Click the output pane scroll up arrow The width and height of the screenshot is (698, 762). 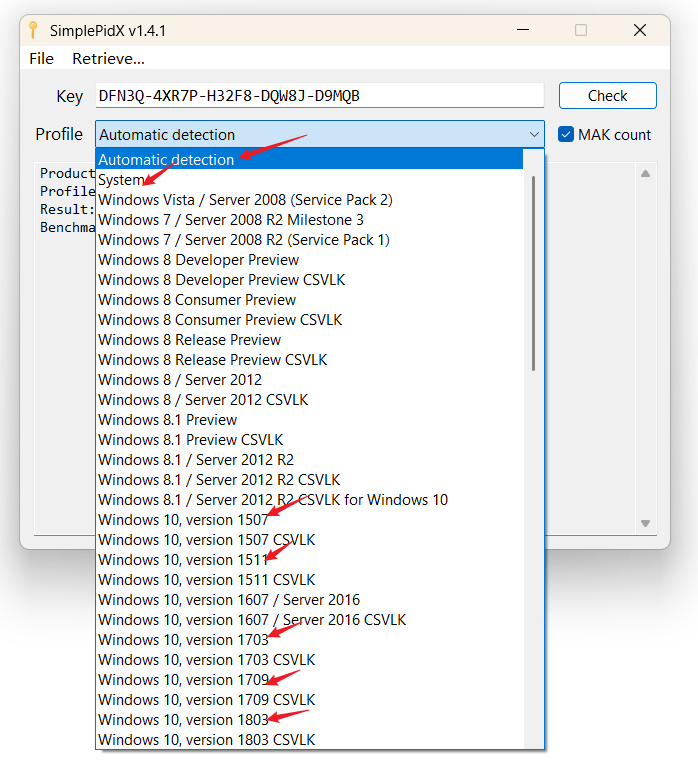coord(645,173)
